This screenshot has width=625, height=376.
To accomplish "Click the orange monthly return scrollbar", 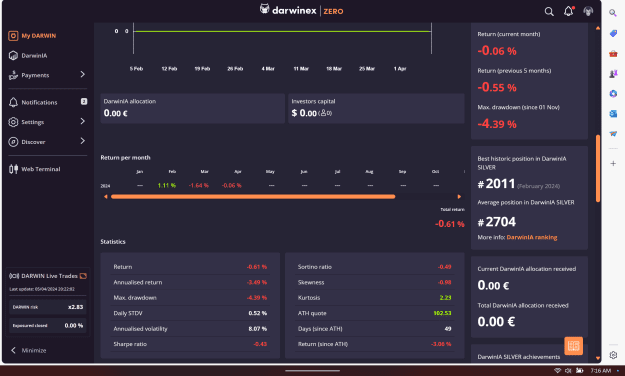I will point(253,197).
